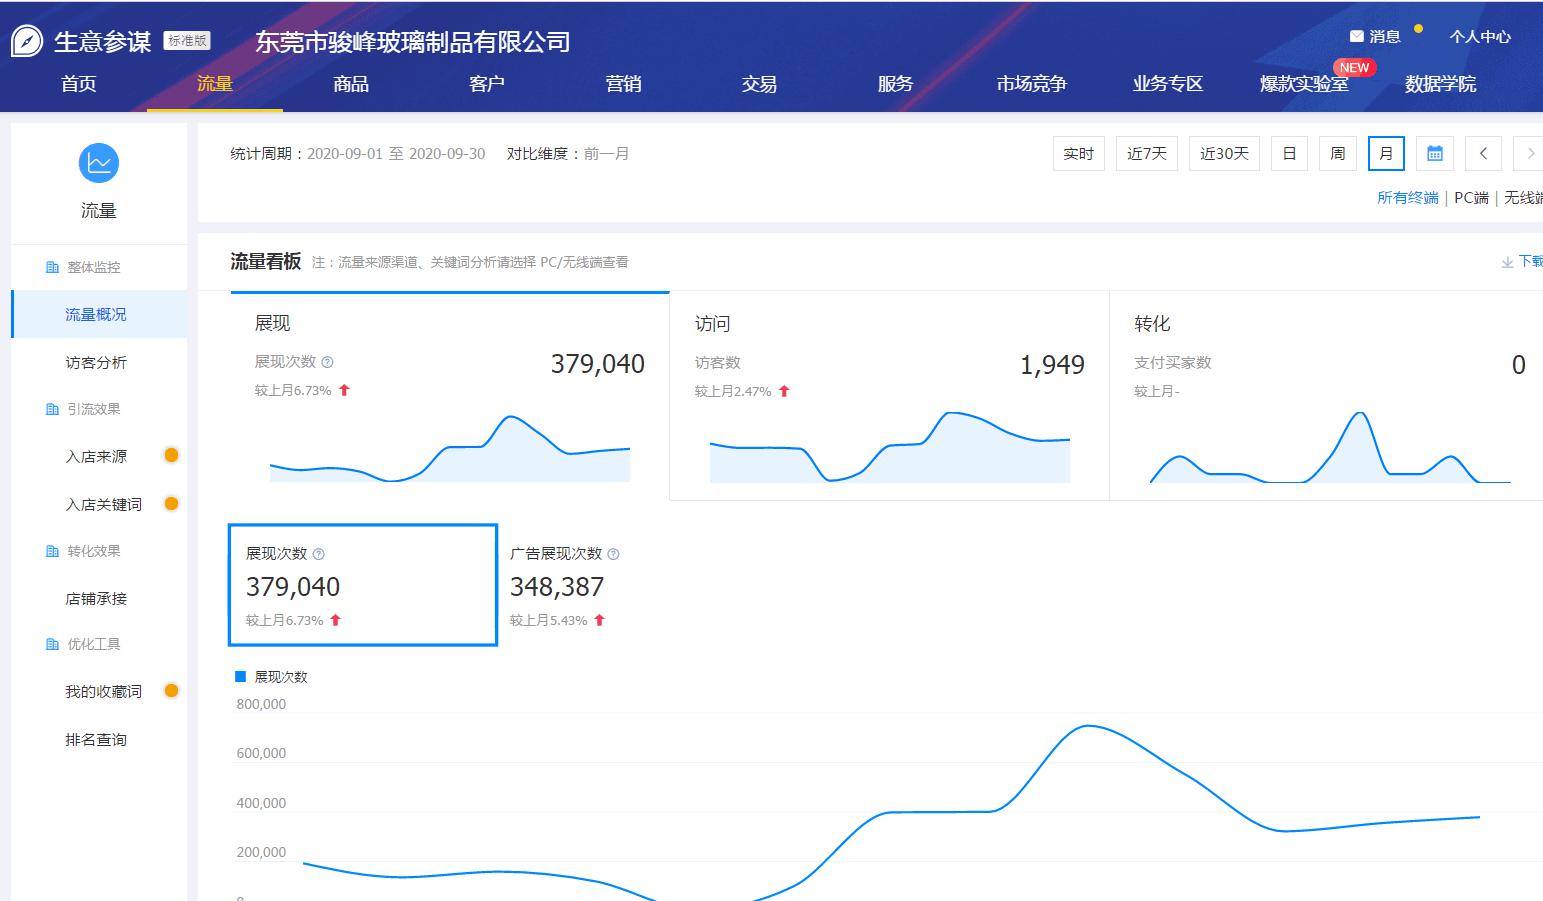Viewport: 1543px width, 901px height.
Task: Switch to the 商品 navigation tab
Action: pyautogui.click(x=349, y=84)
